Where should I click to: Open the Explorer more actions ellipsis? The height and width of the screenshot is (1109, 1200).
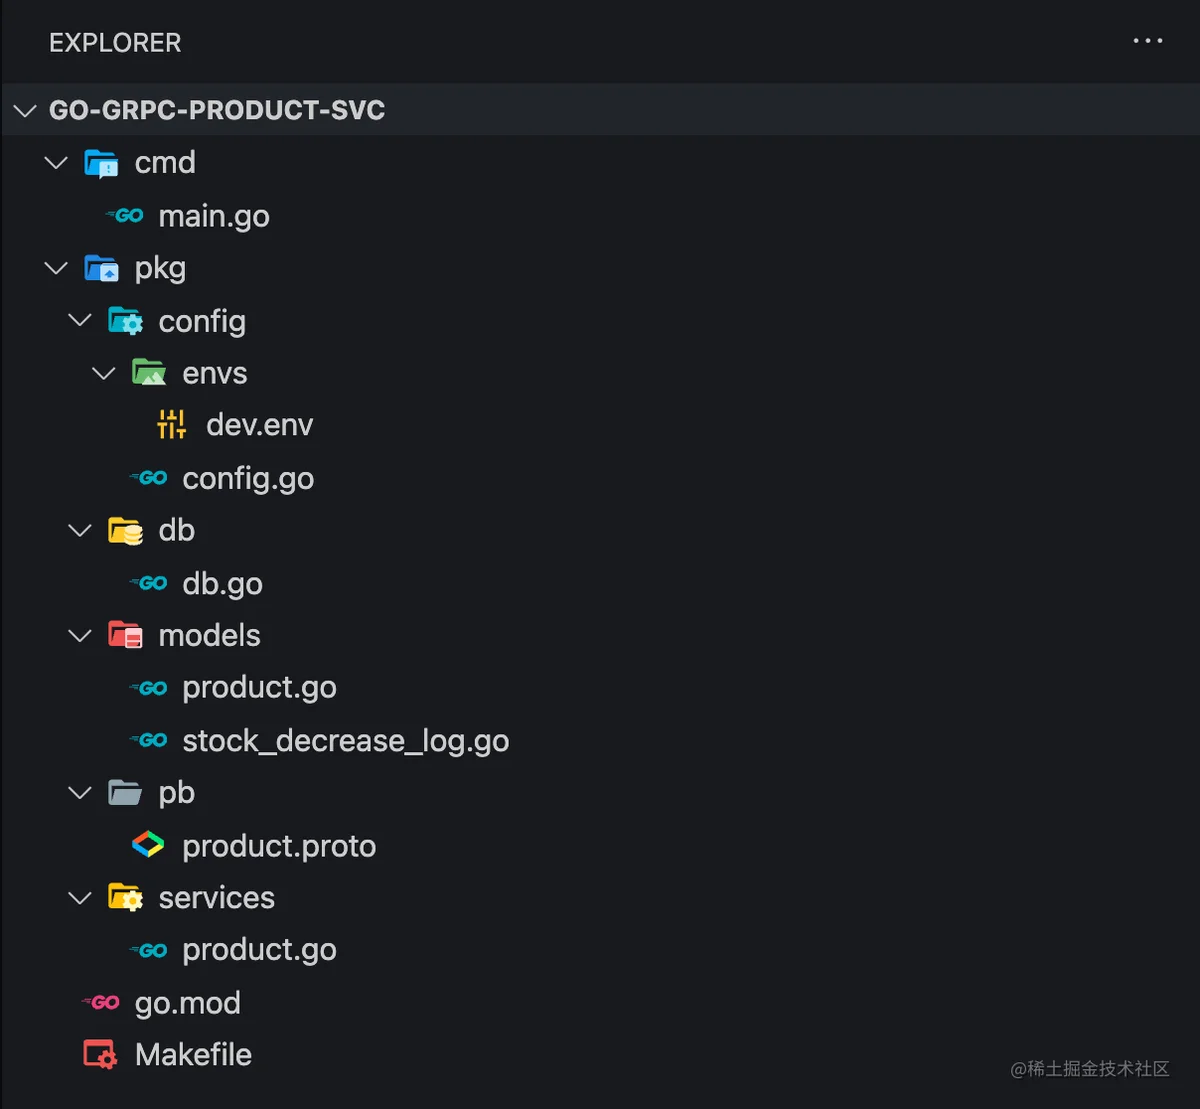coord(1147,41)
